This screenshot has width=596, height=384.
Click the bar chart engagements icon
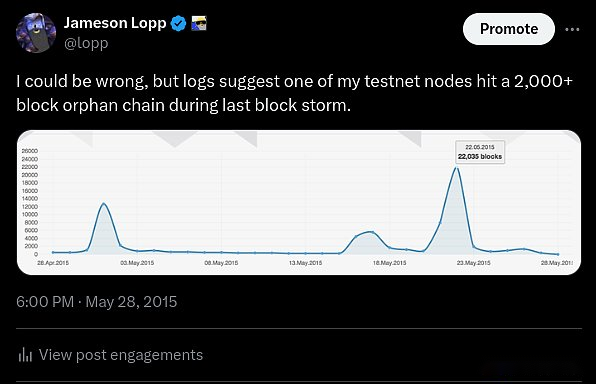(25, 355)
